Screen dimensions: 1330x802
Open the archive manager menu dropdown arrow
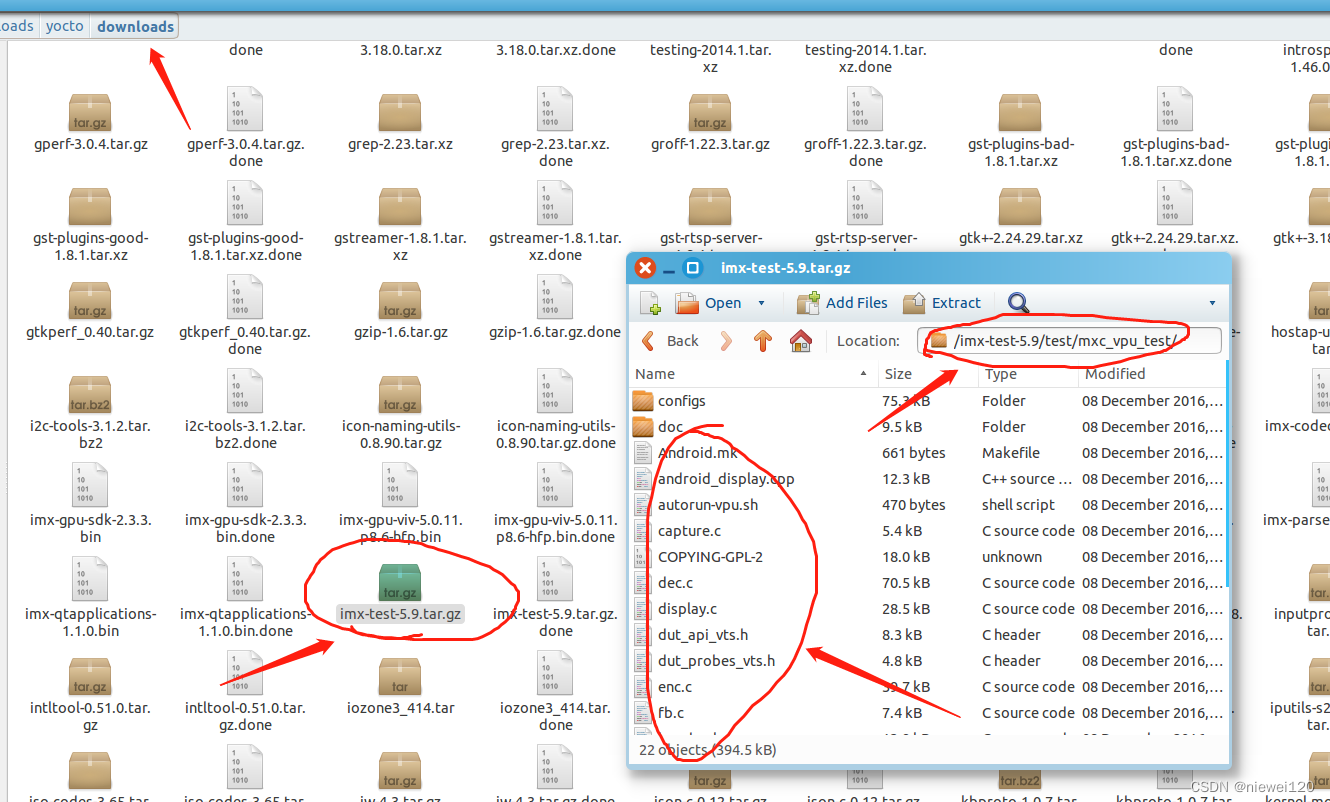click(x=1212, y=303)
